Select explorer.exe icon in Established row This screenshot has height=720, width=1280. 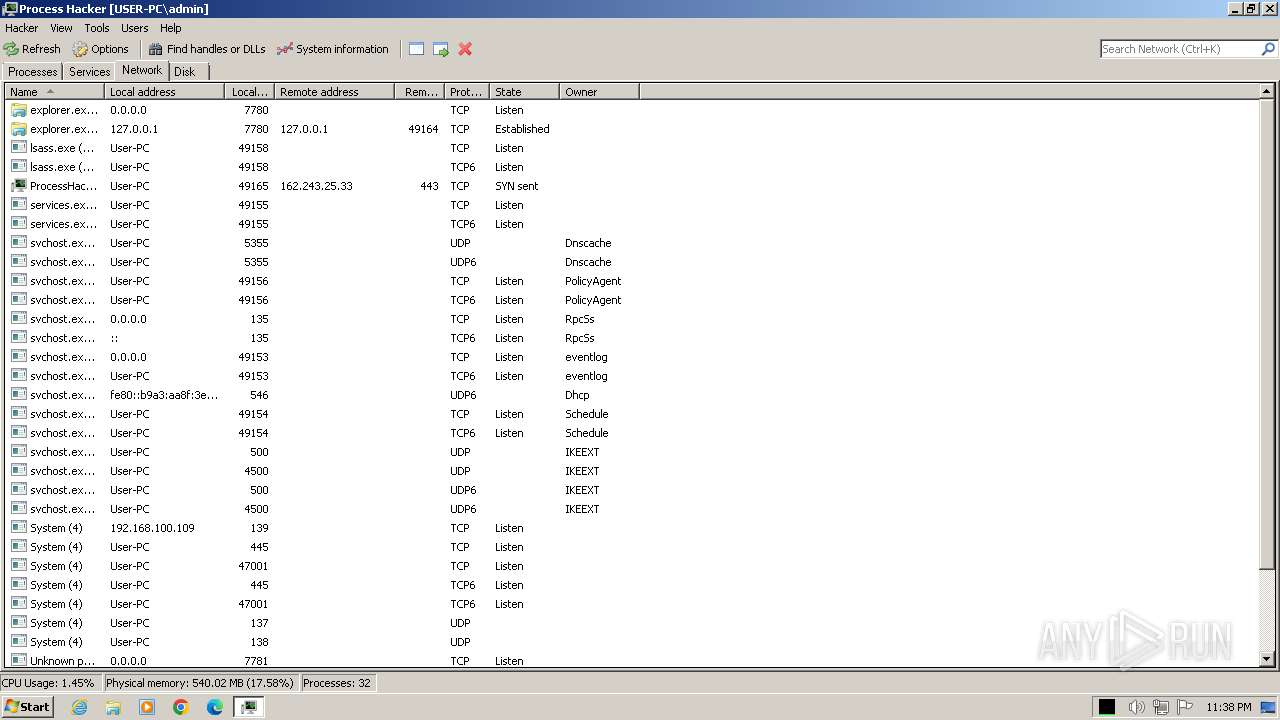[x=19, y=129]
